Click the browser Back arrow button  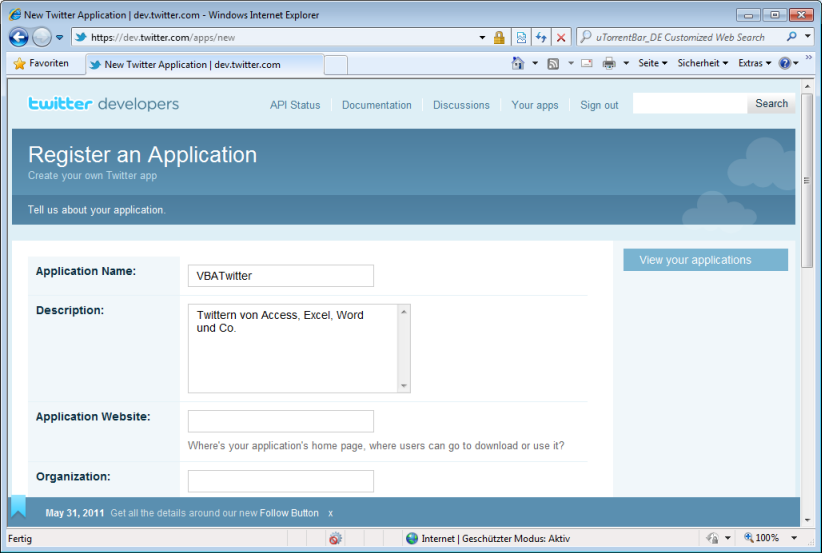[19, 38]
